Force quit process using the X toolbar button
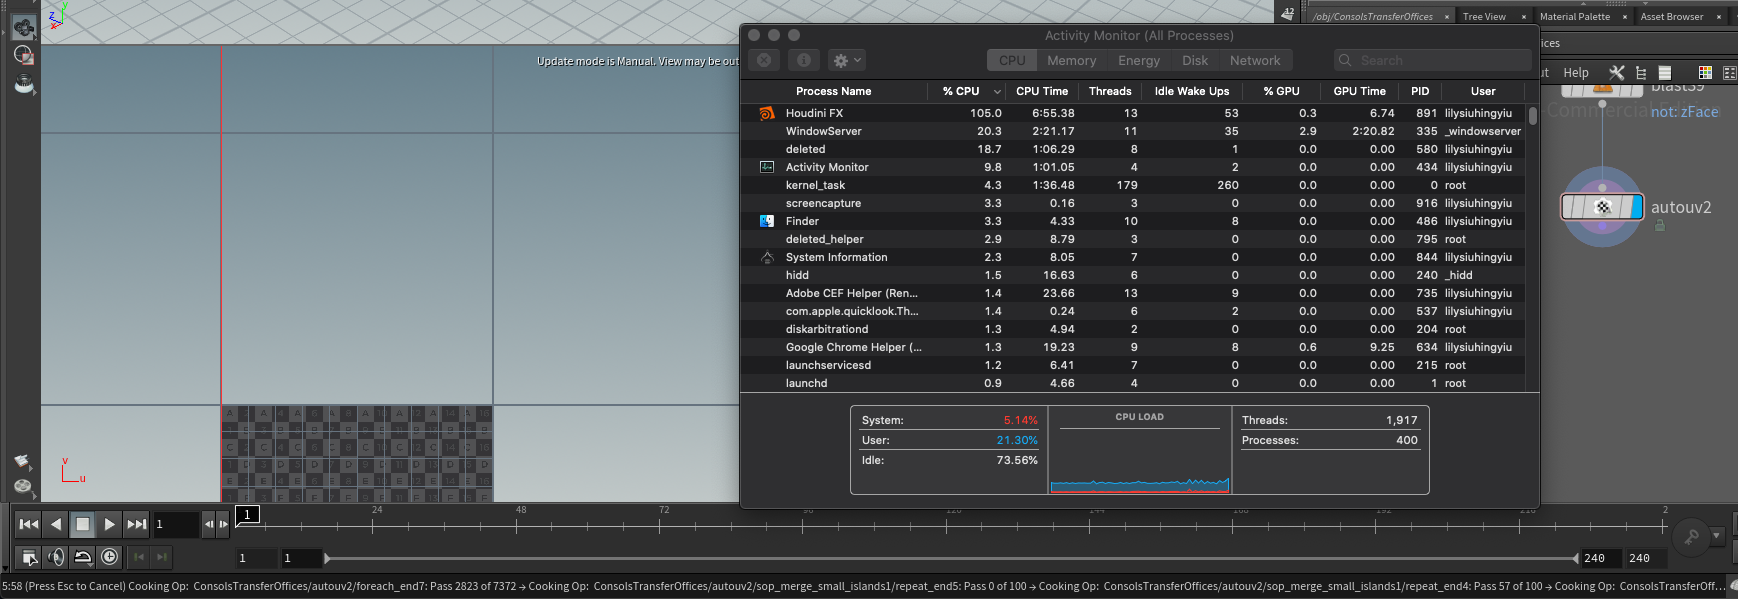This screenshot has height=599, width=1738. [x=764, y=60]
